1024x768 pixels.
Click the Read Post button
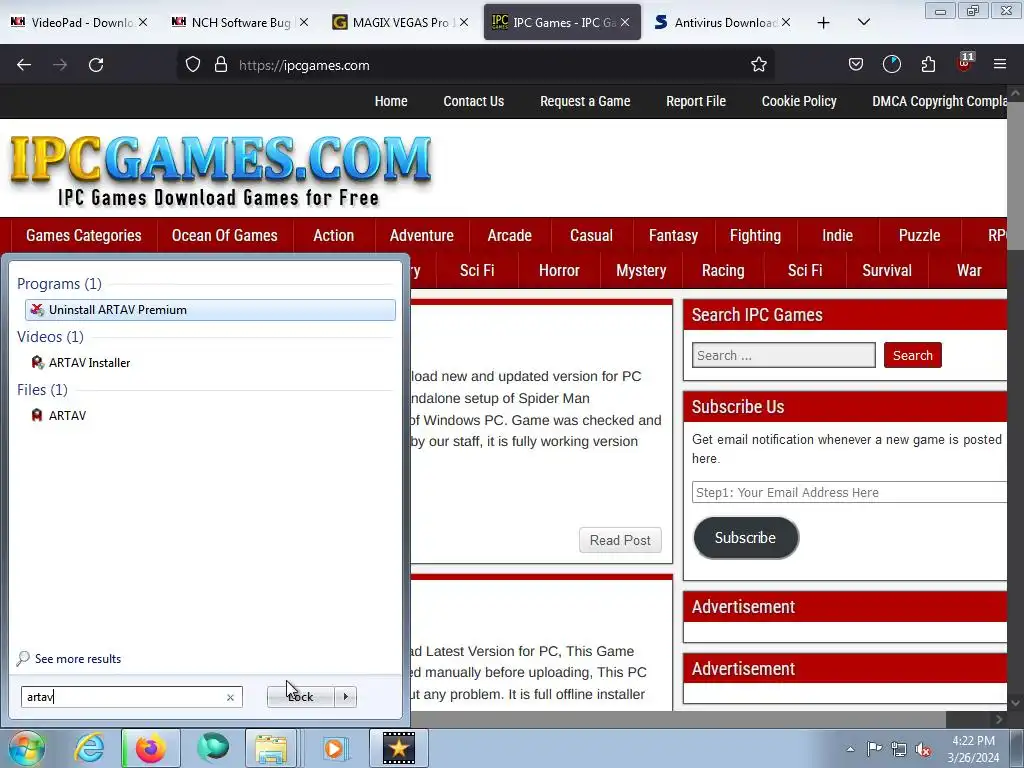(620, 540)
